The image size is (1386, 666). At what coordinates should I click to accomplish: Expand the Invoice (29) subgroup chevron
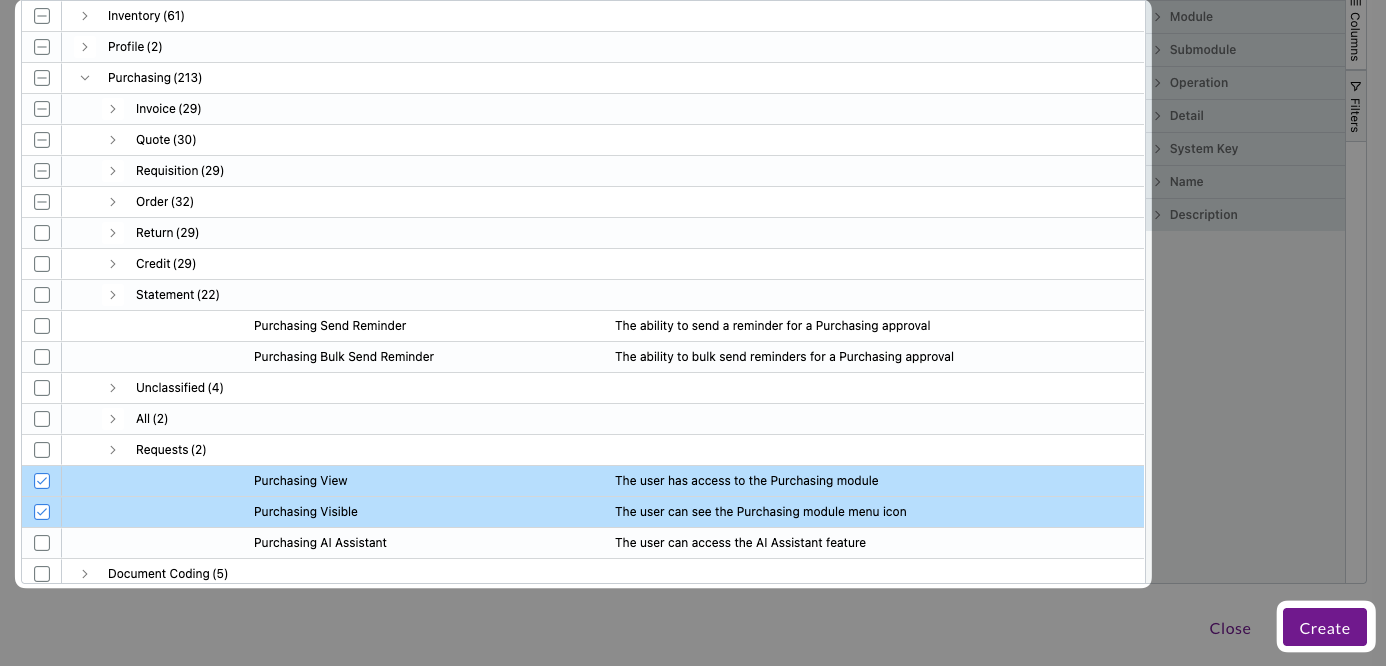[x=113, y=109]
